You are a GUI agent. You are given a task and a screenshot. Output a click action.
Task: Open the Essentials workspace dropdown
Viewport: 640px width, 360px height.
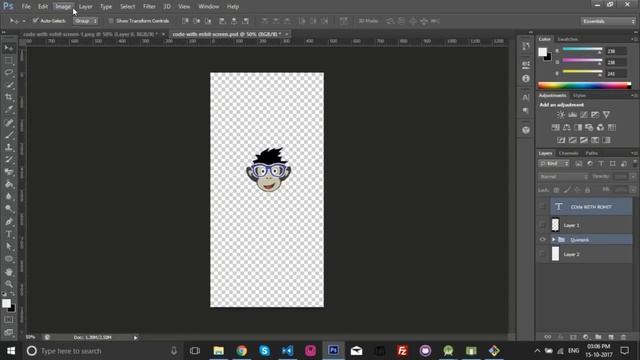point(608,21)
